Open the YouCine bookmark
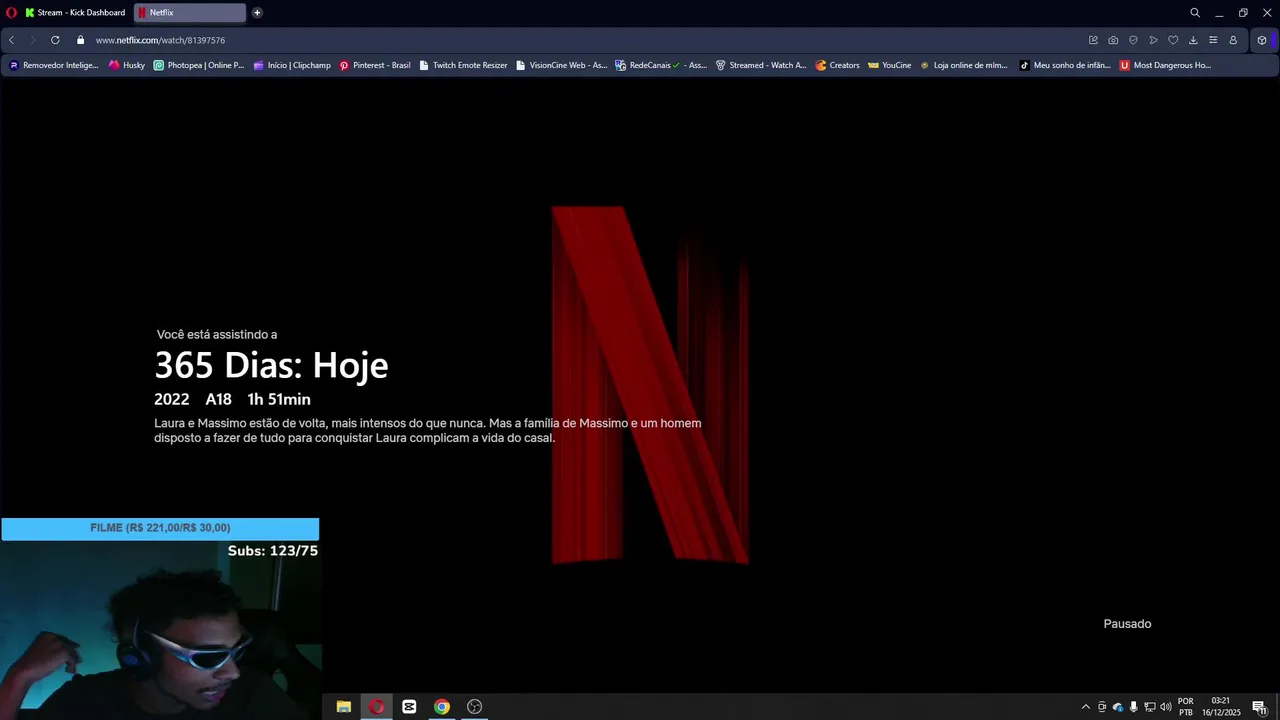This screenshot has height=720, width=1280. tap(890, 65)
